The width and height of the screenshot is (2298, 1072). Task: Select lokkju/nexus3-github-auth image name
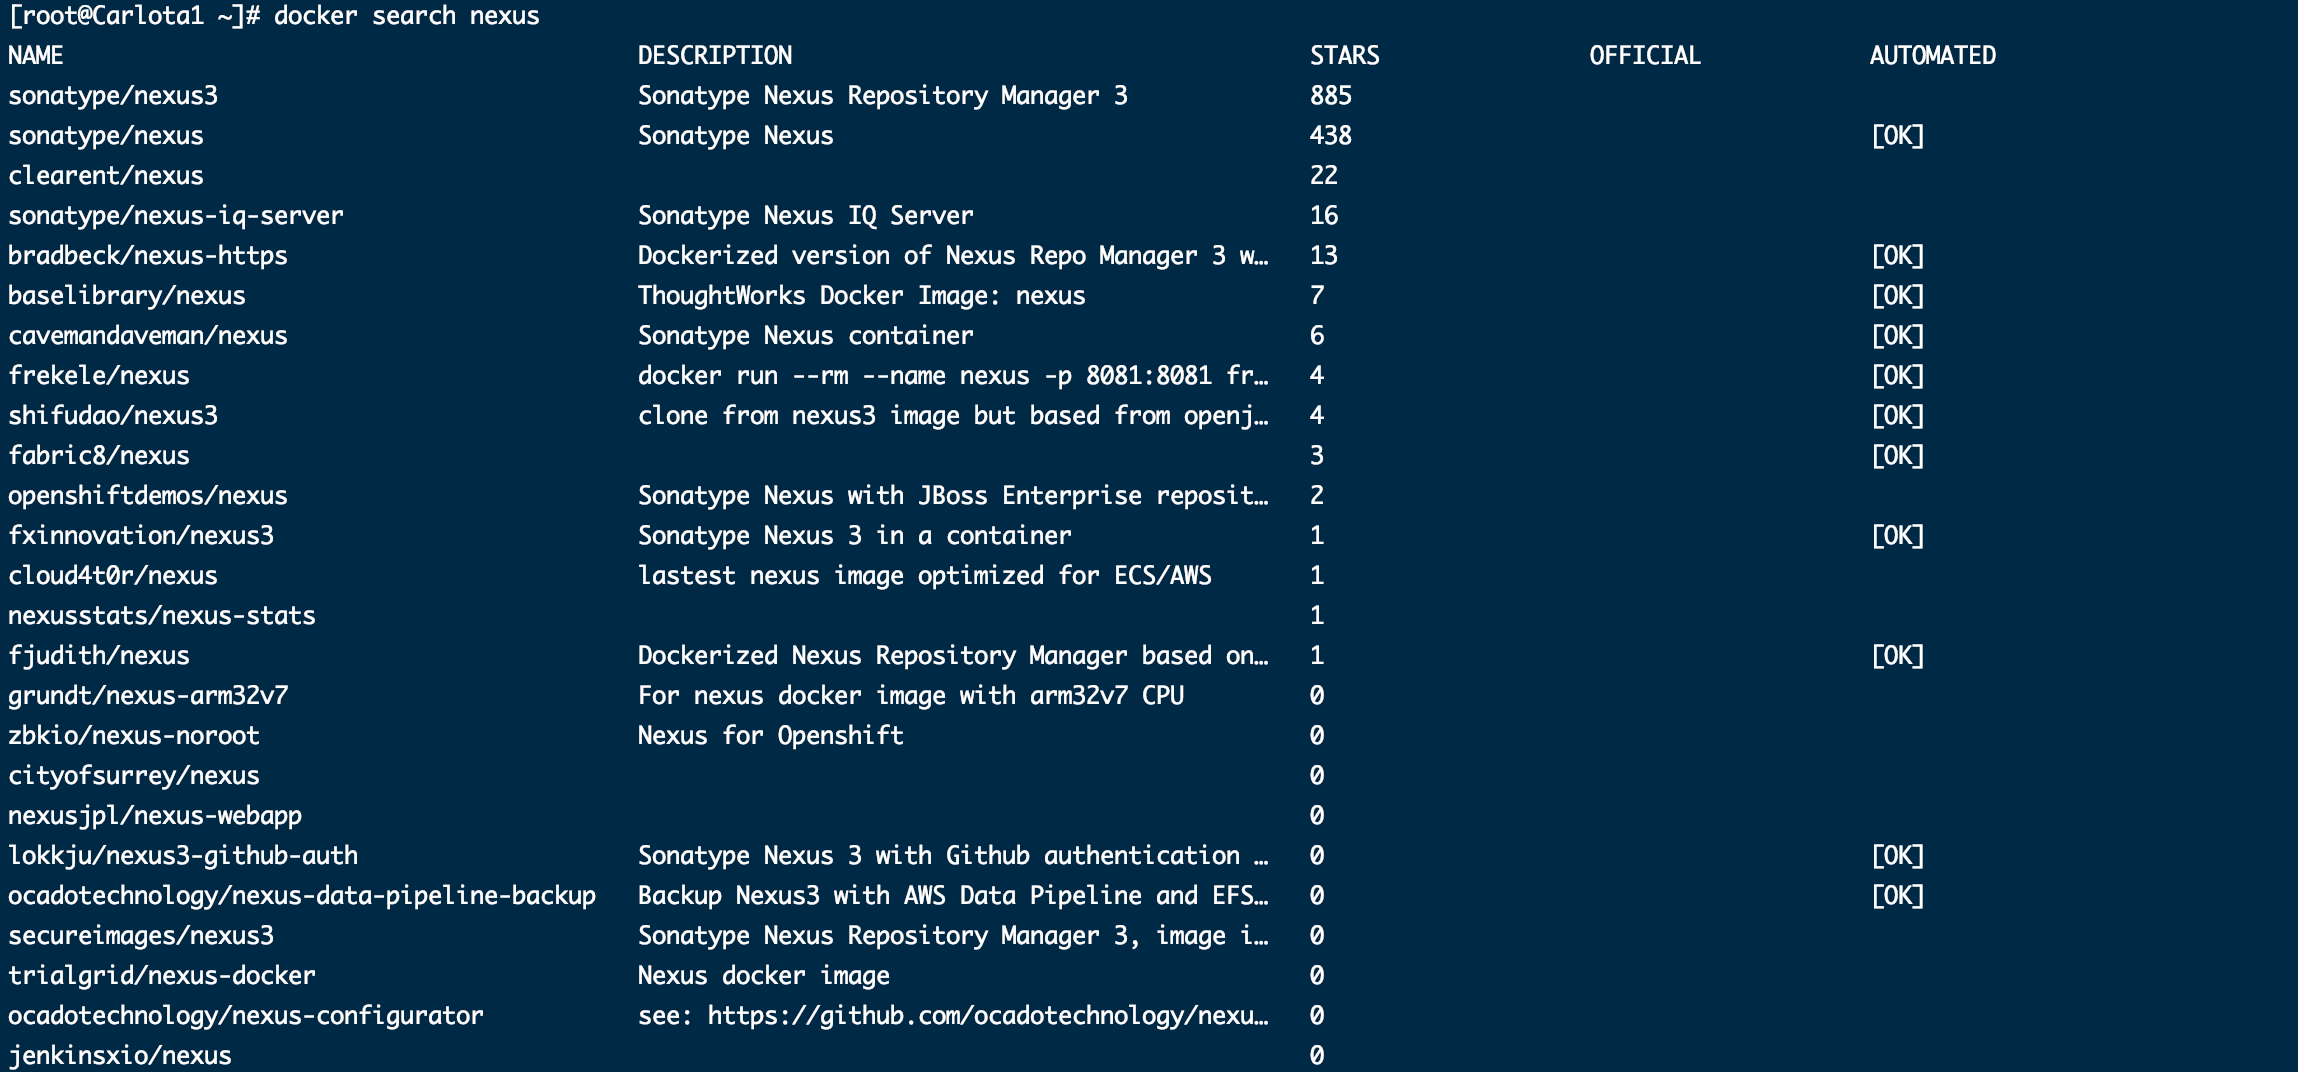(183, 856)
